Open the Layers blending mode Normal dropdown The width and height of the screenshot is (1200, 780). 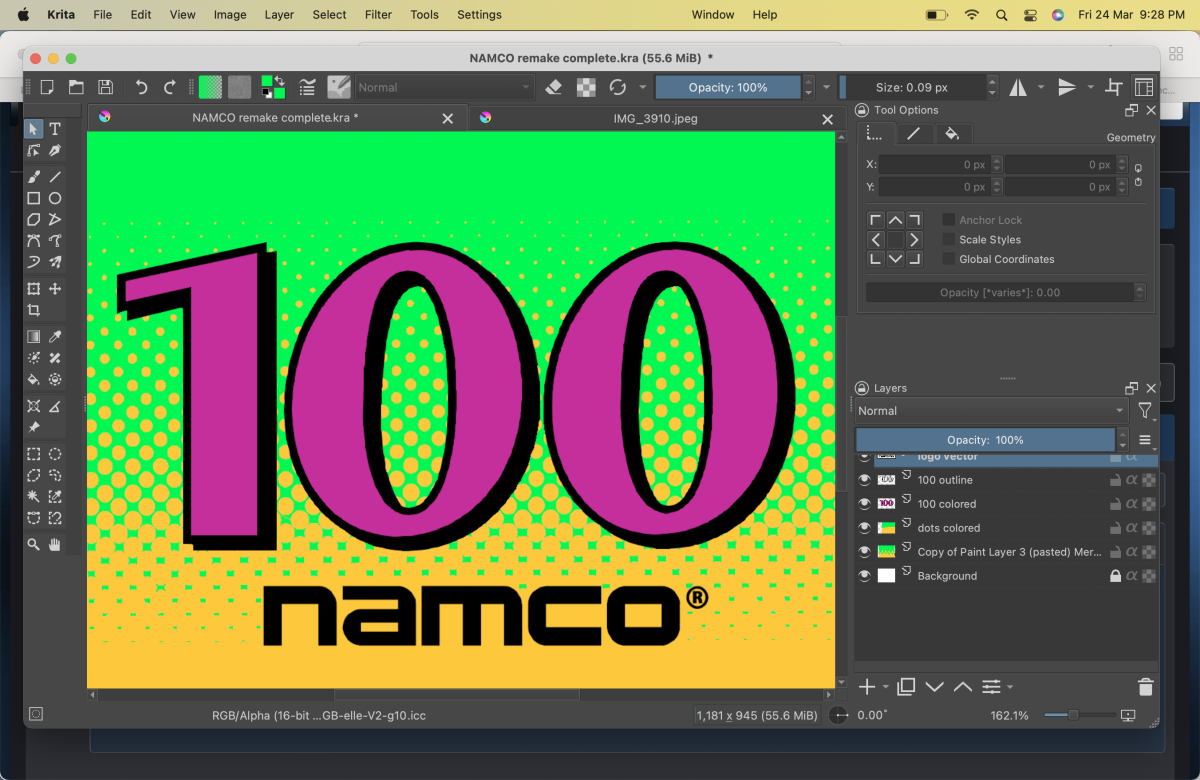tap(991, 411)
